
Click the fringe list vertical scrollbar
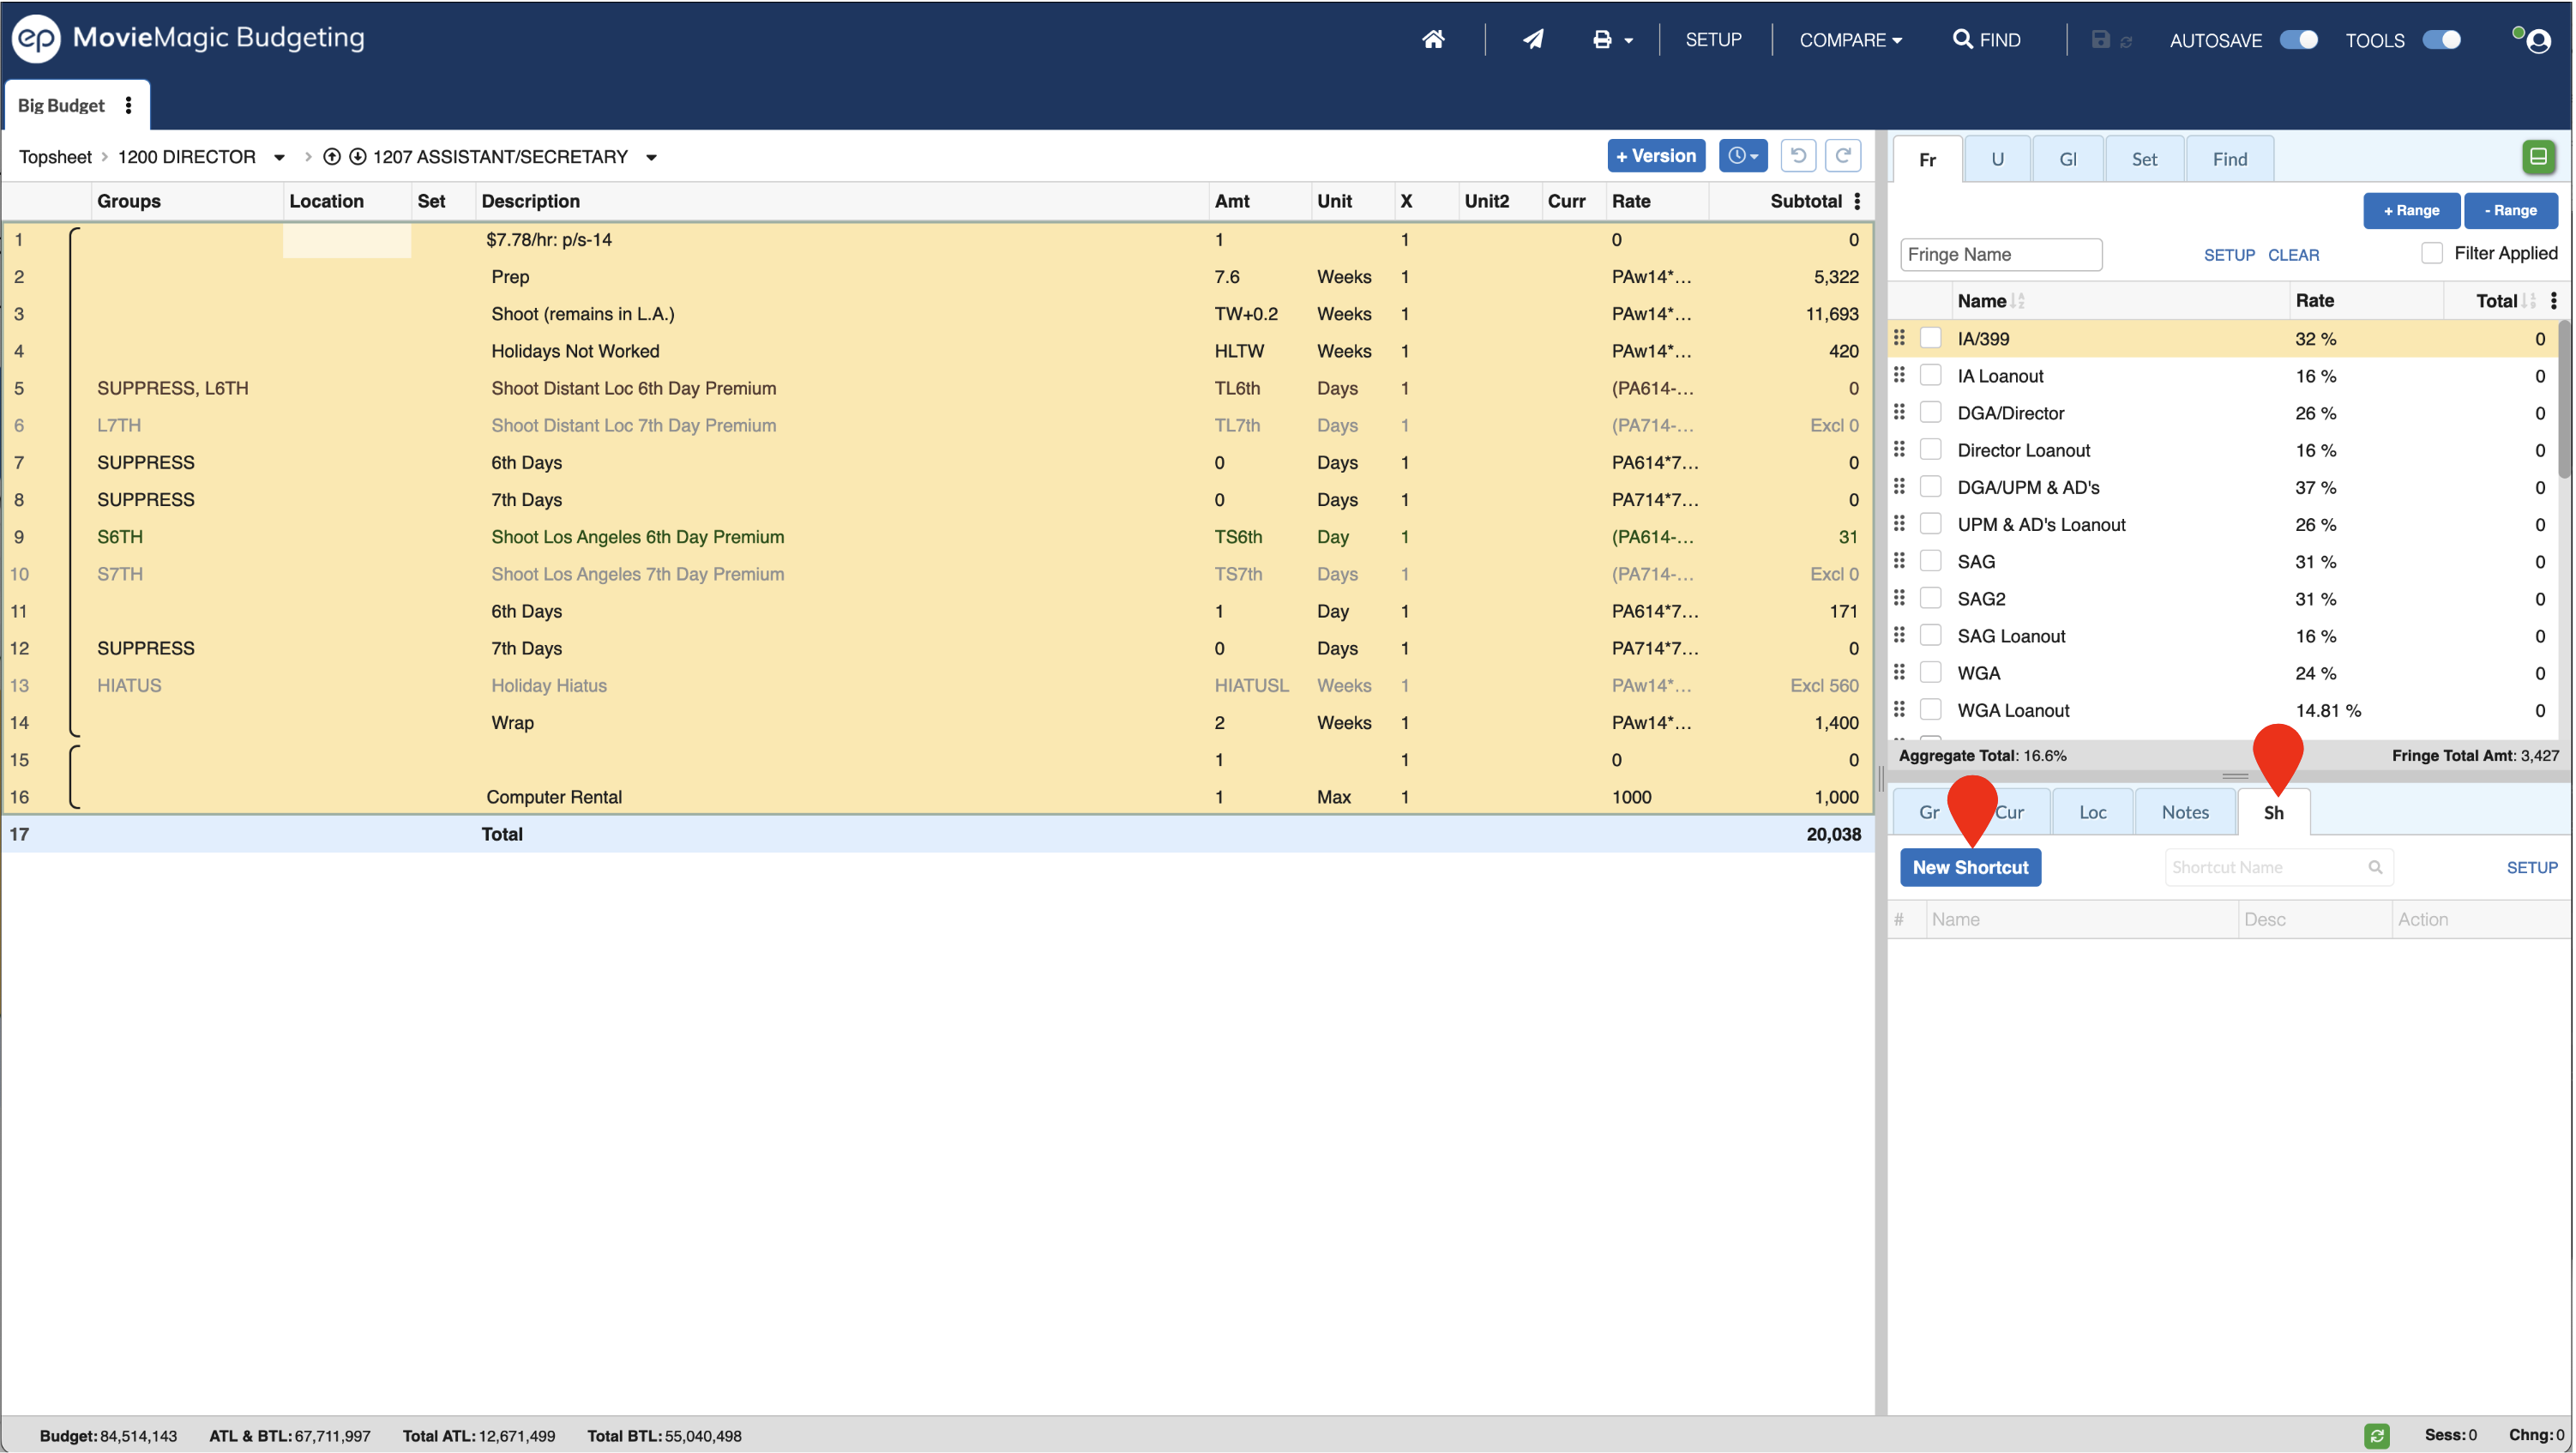(x=2566, y=400)
